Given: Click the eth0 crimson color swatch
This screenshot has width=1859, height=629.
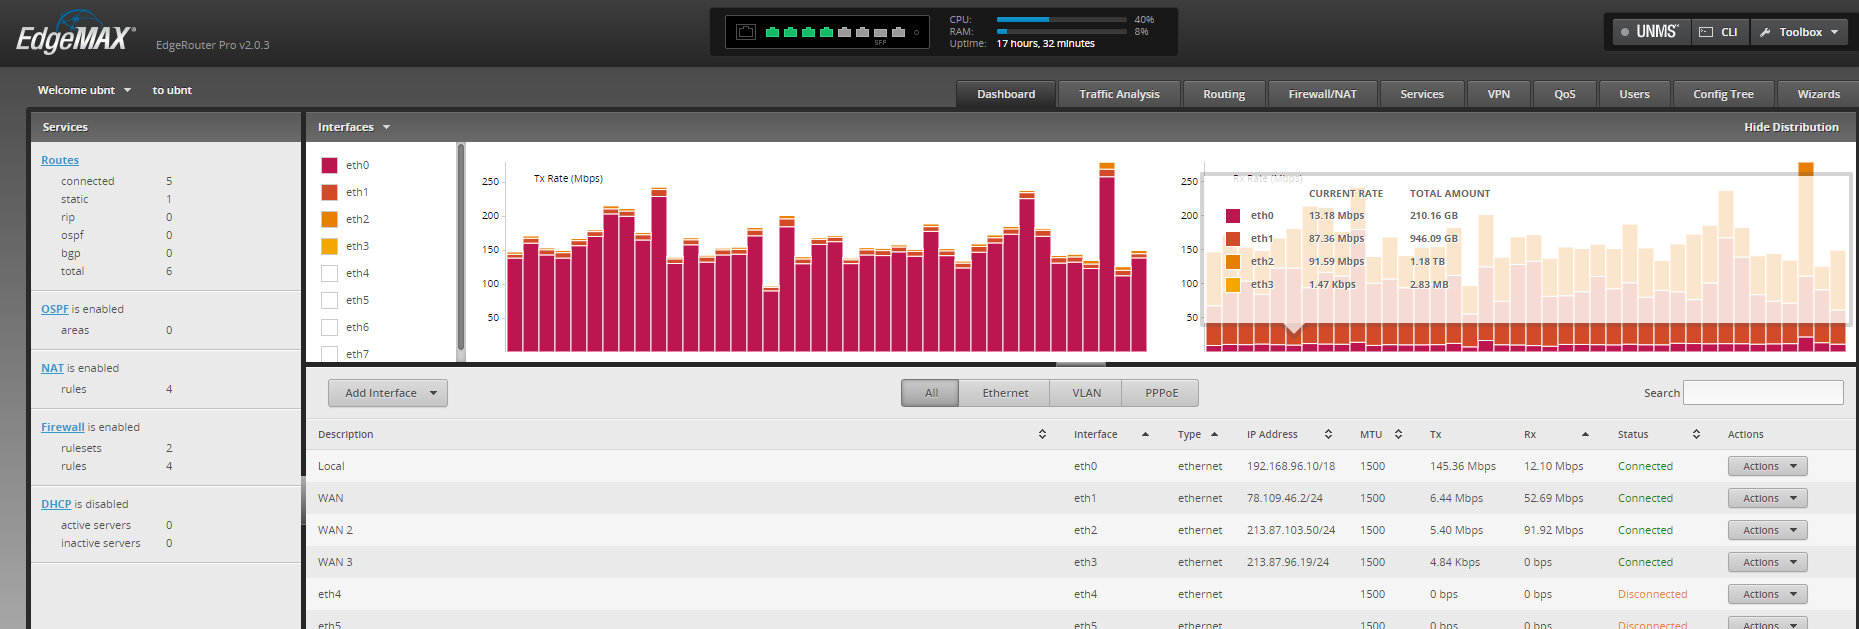Looking at the screenshot, I should tap(329, 165).
